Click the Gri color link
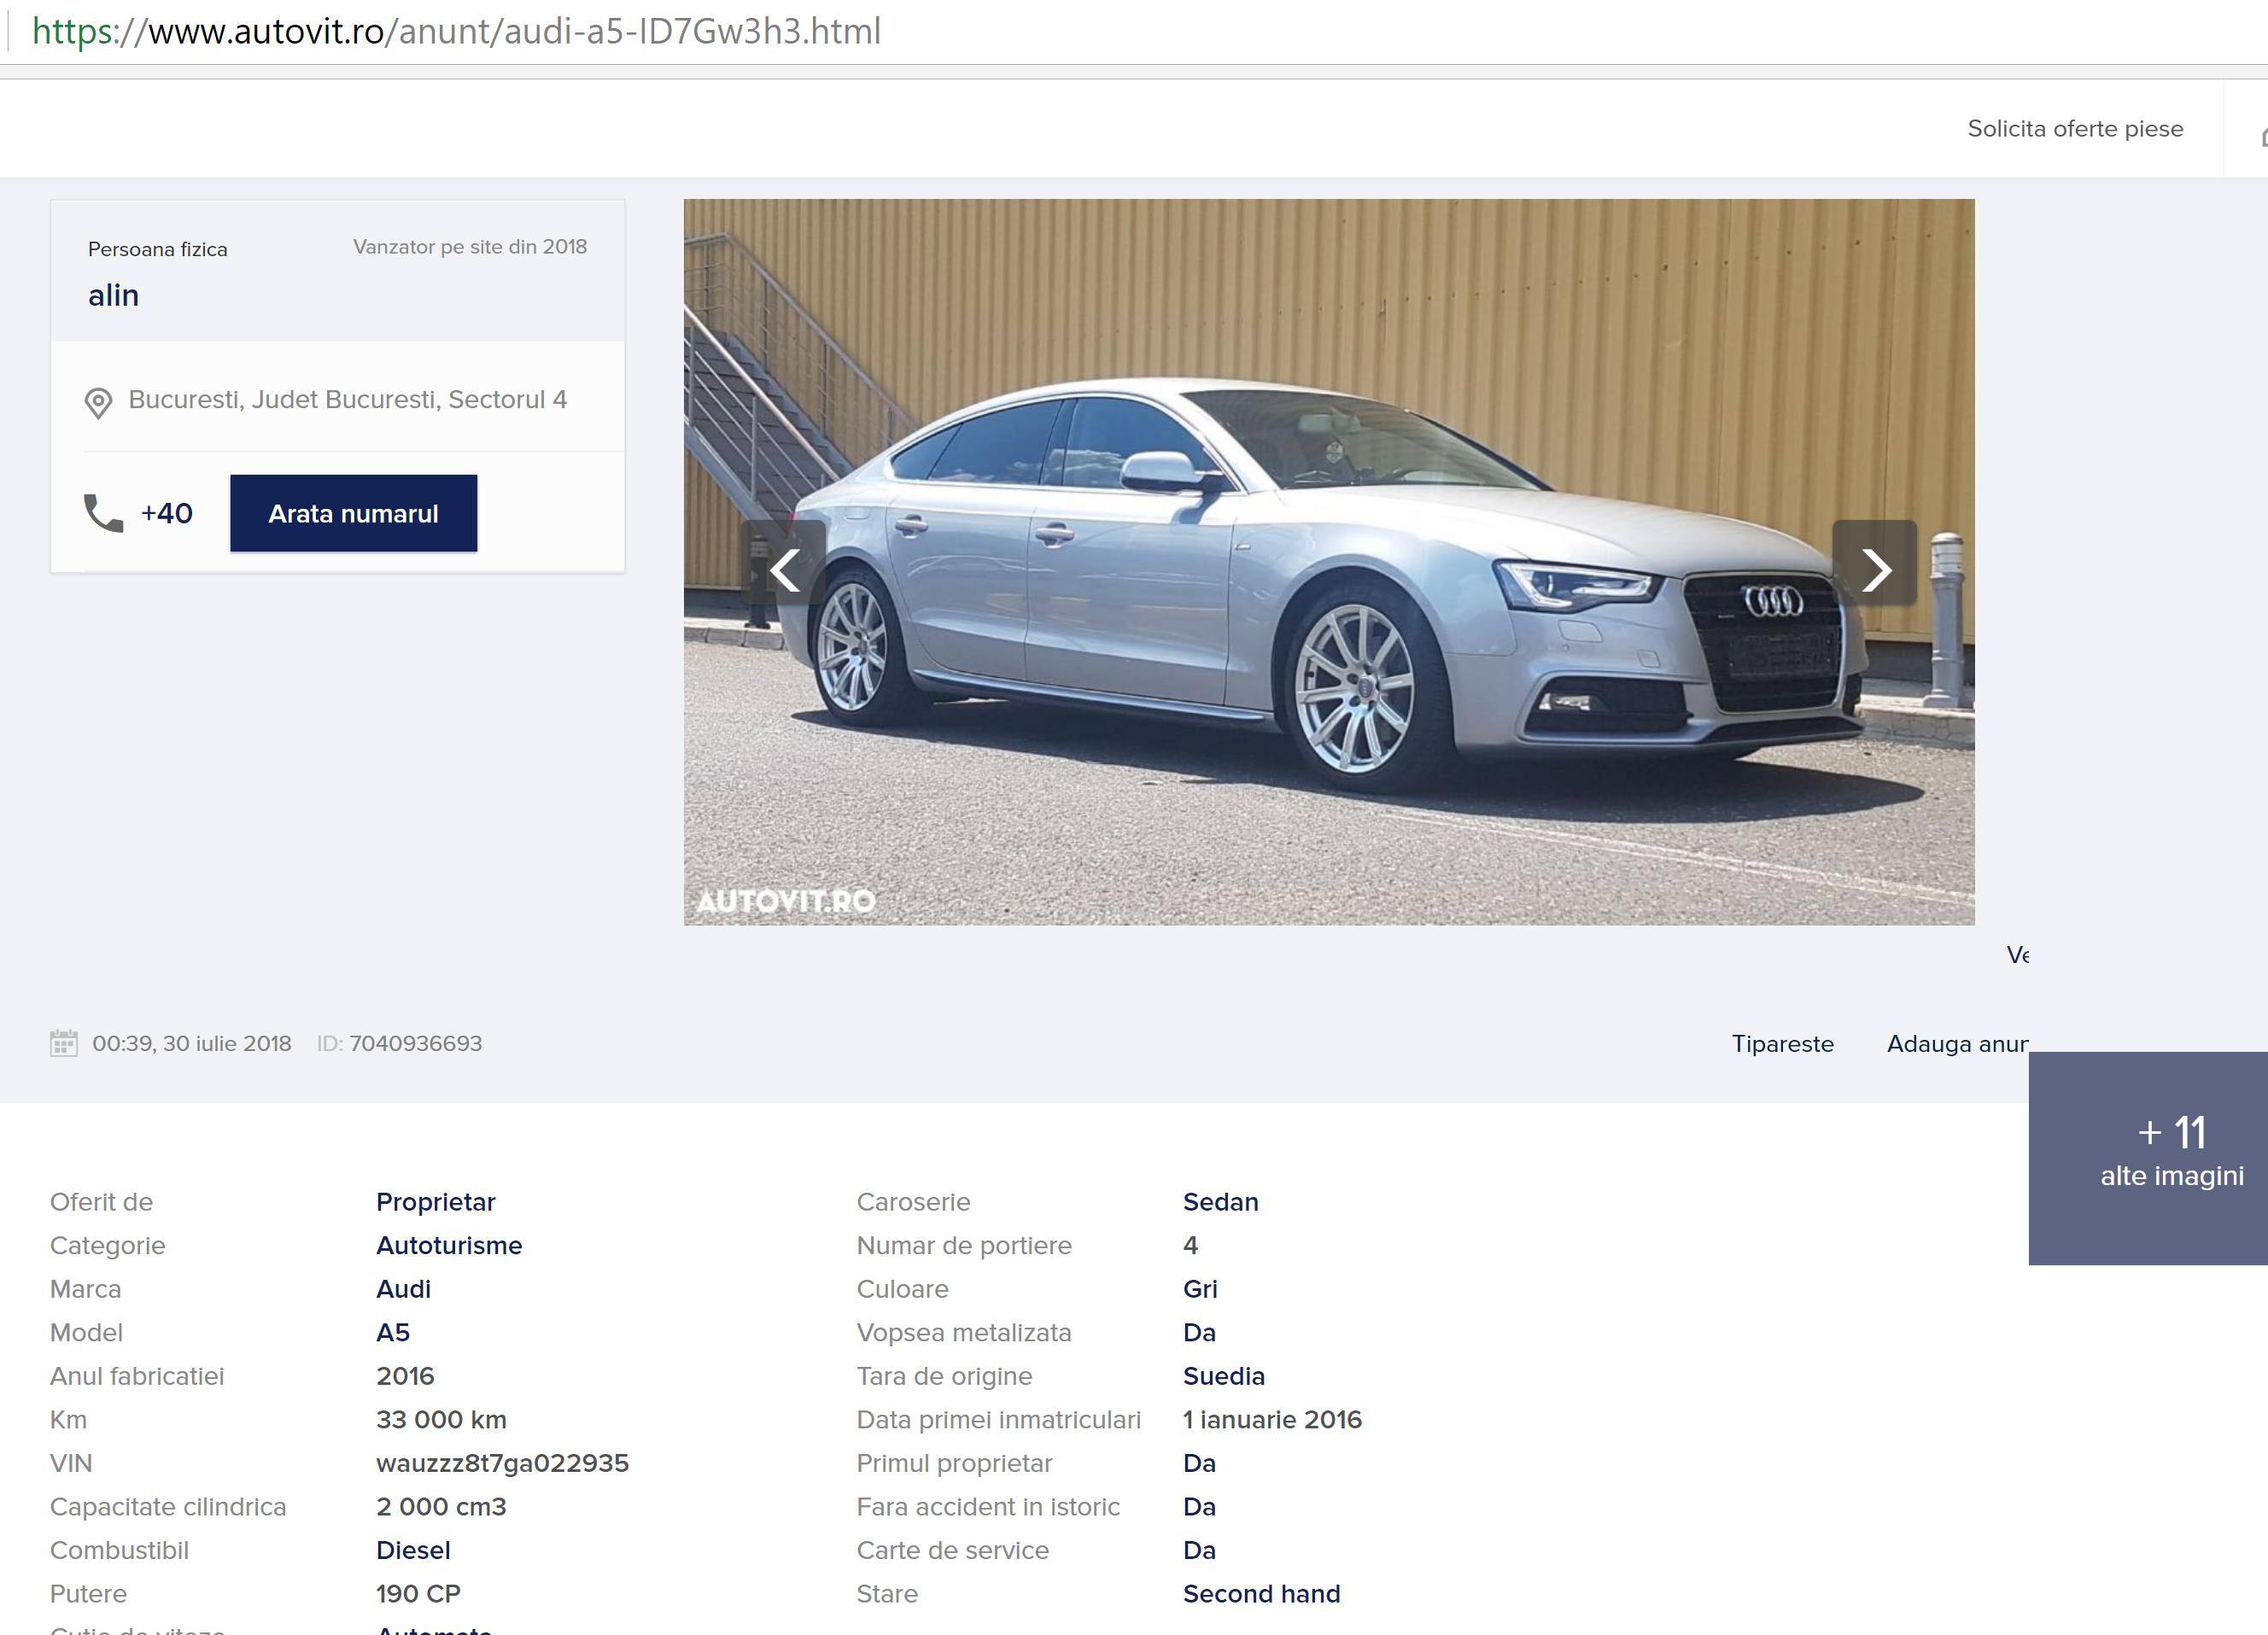 click(1200, 1288)
